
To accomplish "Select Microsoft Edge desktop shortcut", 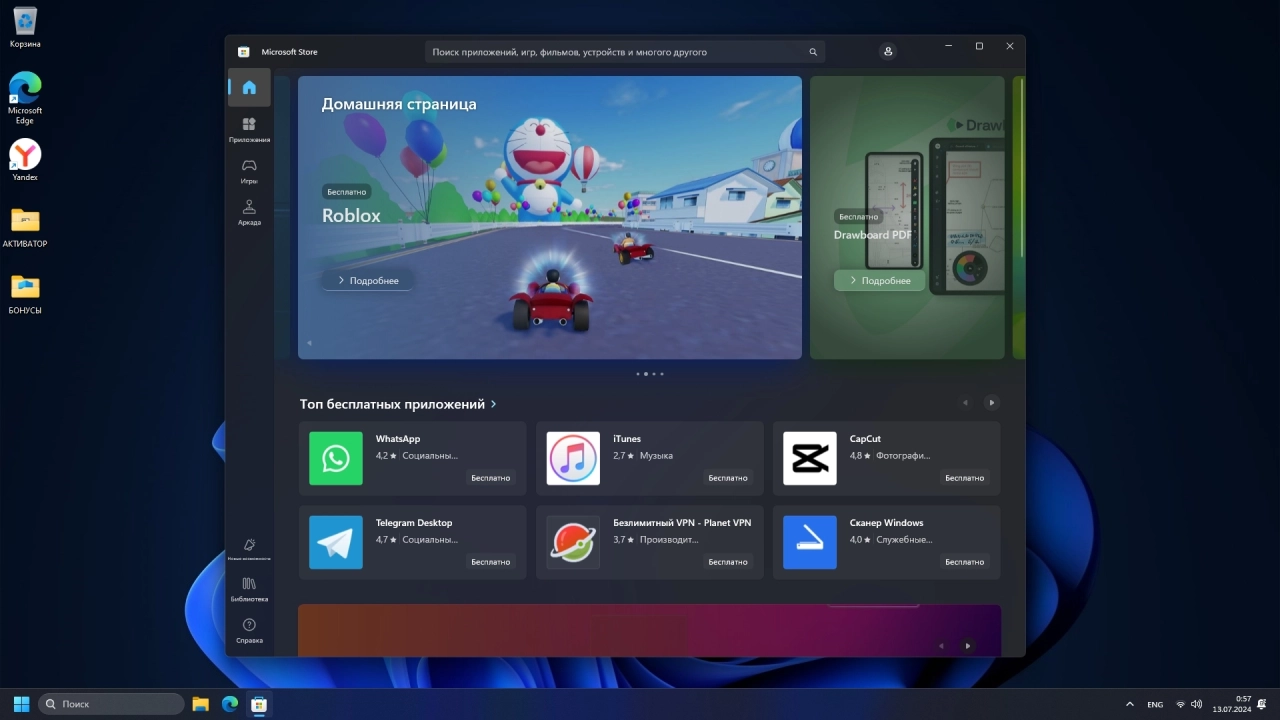I will 25,98.
